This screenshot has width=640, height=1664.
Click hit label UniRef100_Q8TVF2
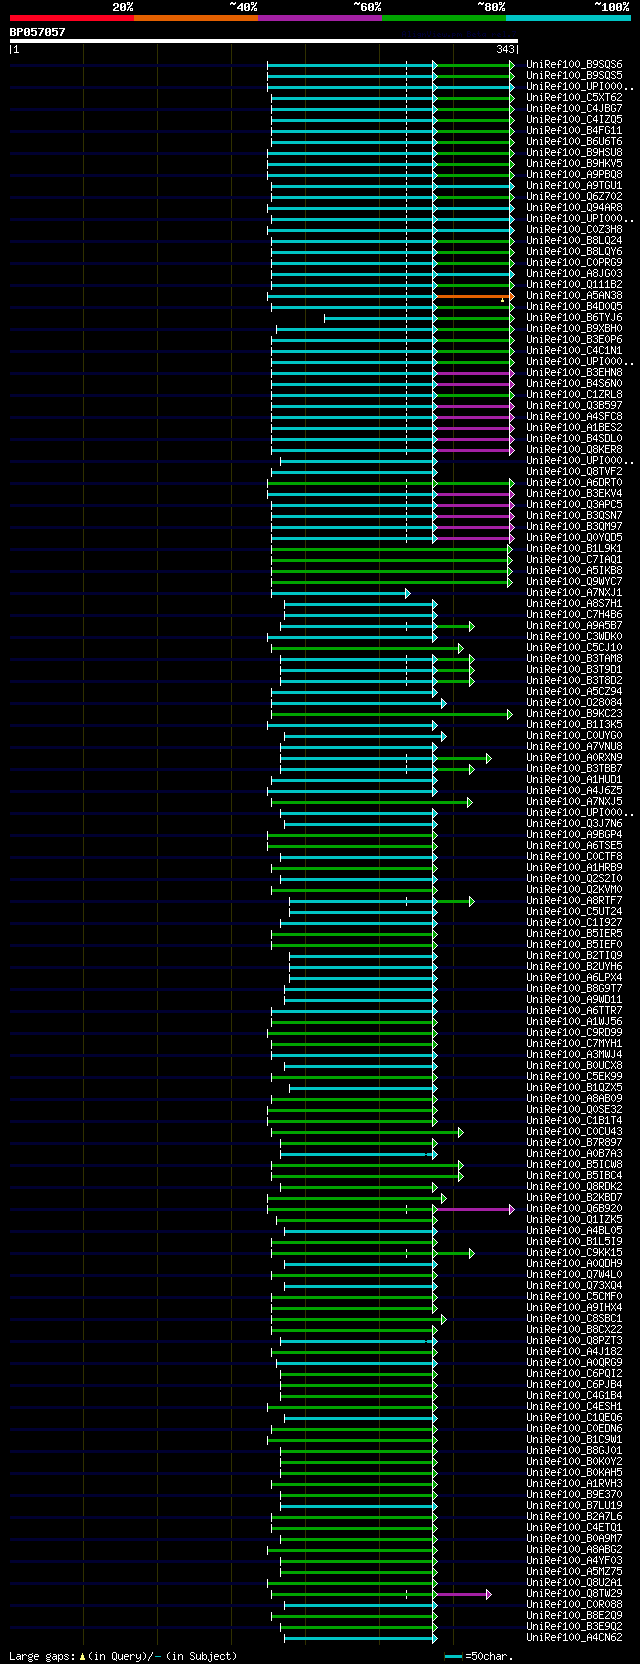[574, 471]
